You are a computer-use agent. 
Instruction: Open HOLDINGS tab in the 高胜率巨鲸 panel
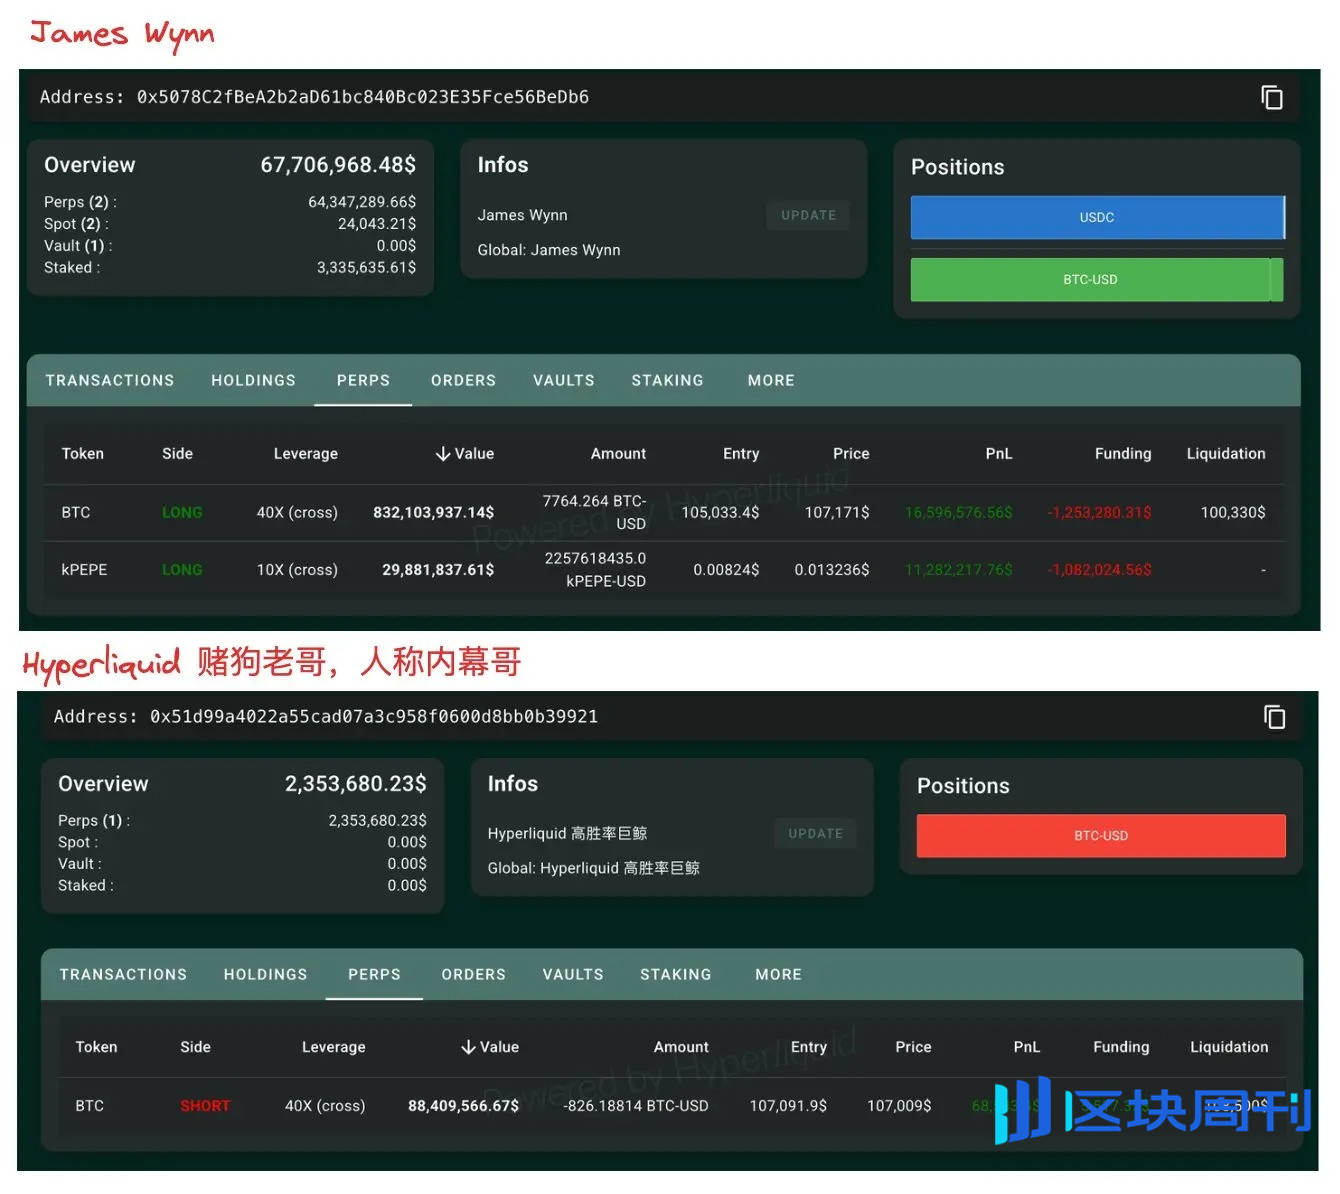click(265, 975)
